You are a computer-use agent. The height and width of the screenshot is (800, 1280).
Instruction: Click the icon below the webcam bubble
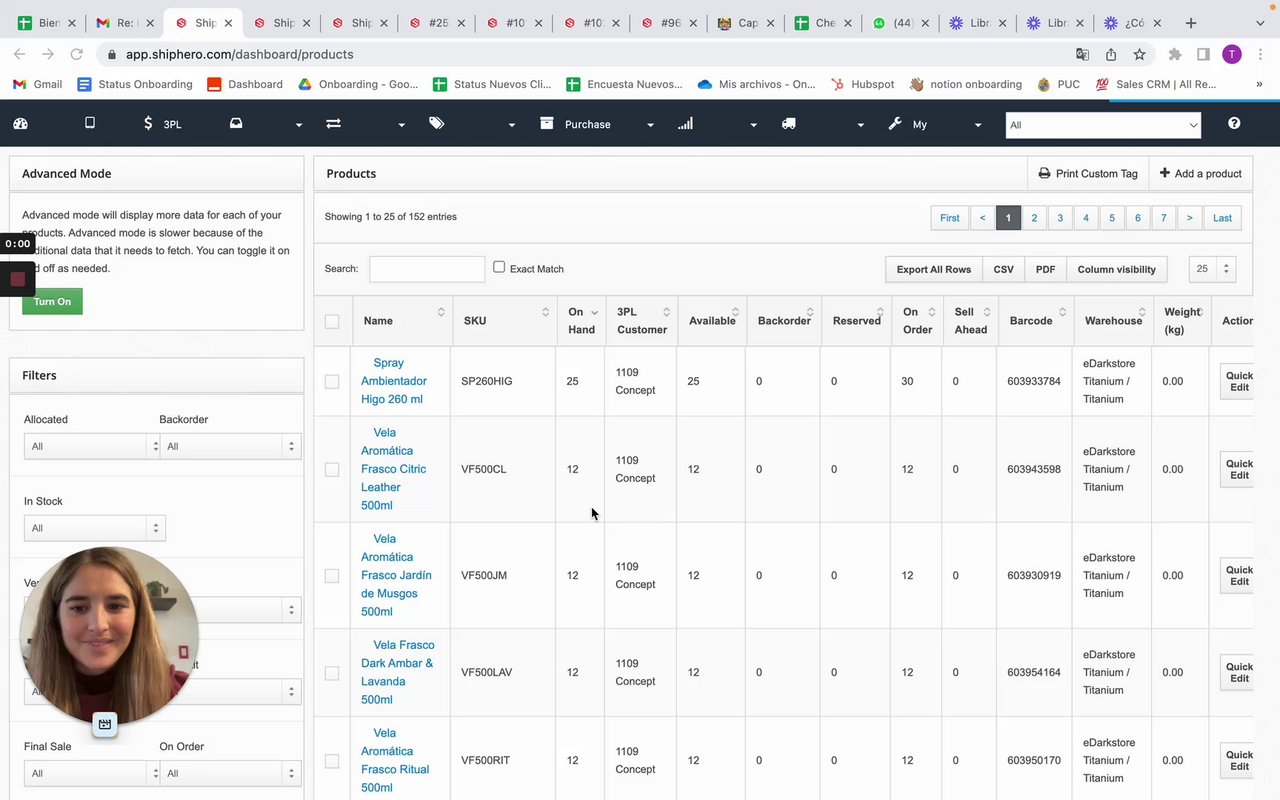pos(104,724)
